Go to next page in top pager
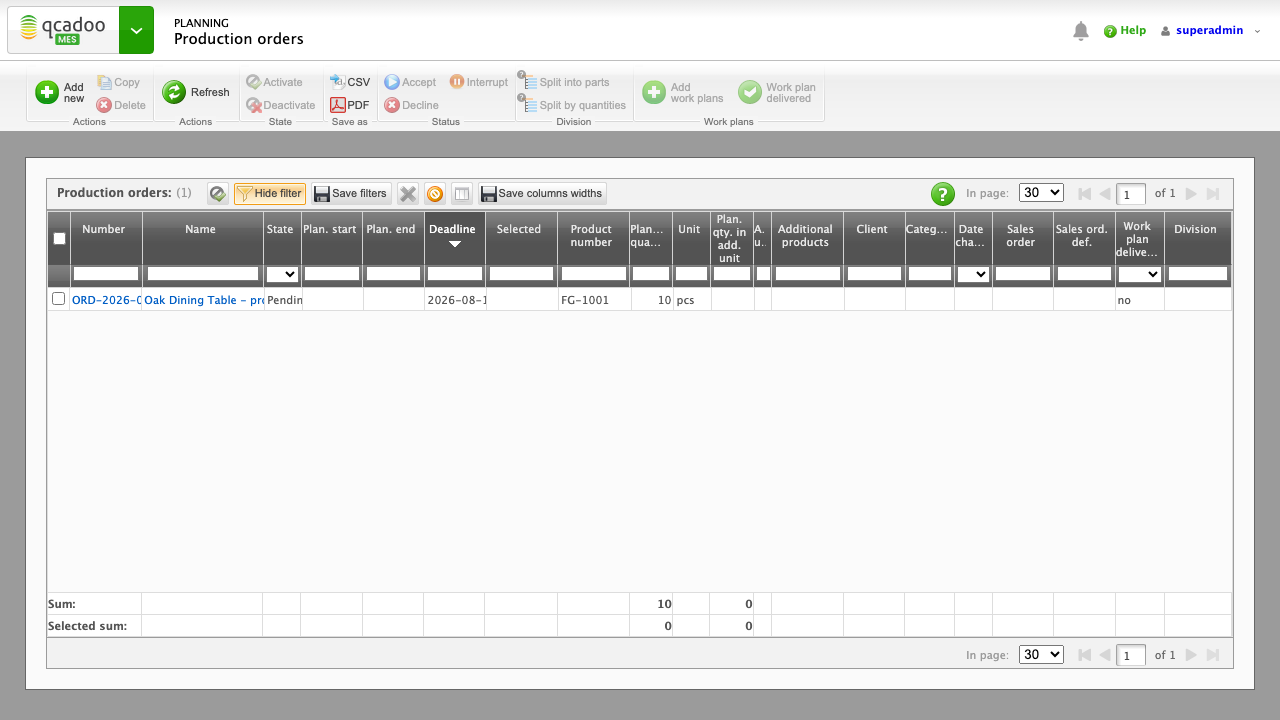The width and height of the screenshot is (1280, 720). pyautogui.click(x=1191, y=194)
